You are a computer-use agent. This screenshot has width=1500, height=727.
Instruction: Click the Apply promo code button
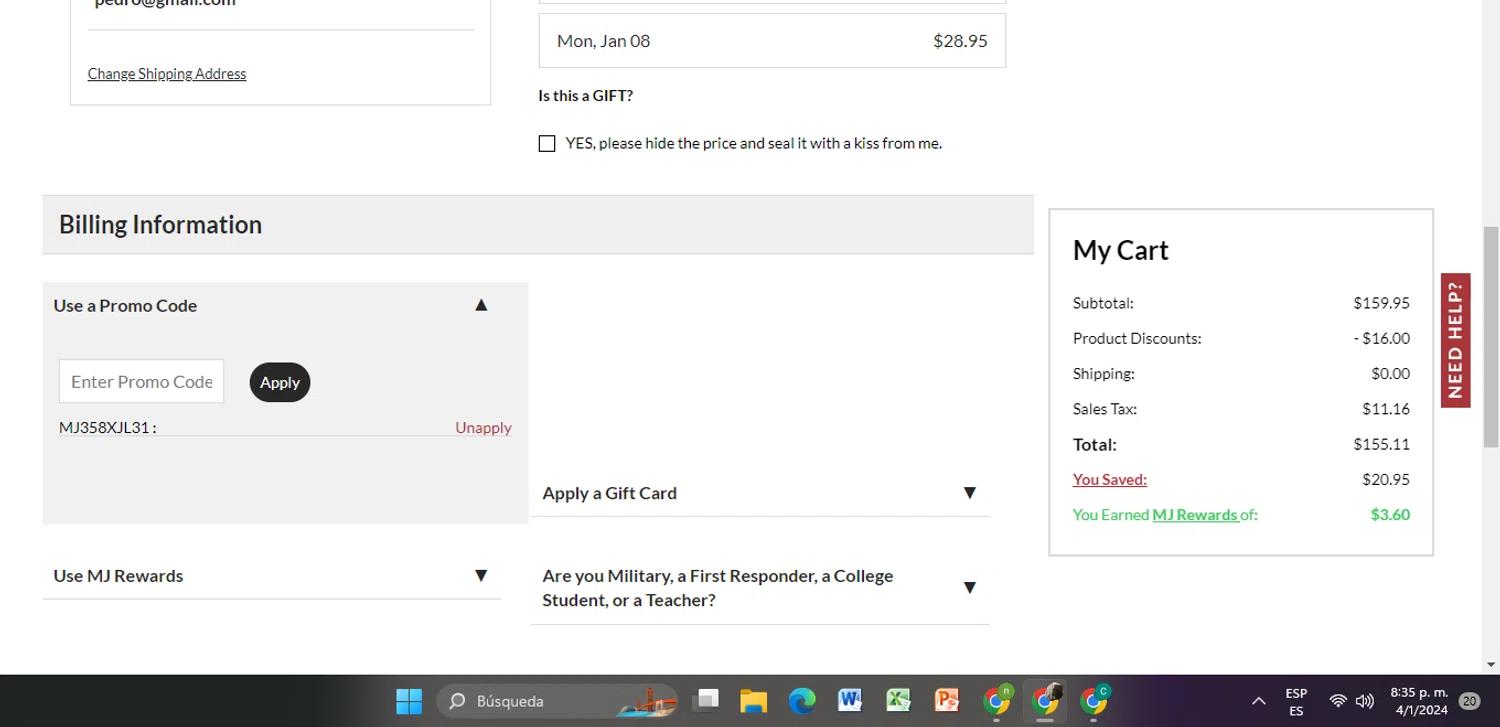tap(280, 382)
